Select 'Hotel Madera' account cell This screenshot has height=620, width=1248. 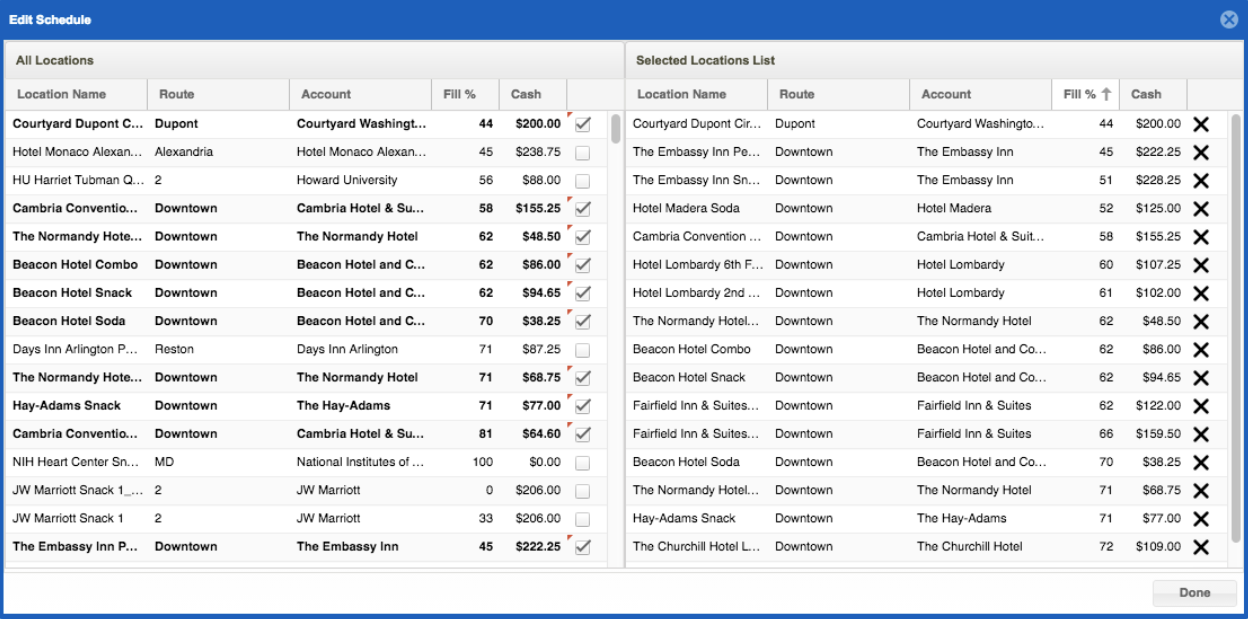coord(954,208)
